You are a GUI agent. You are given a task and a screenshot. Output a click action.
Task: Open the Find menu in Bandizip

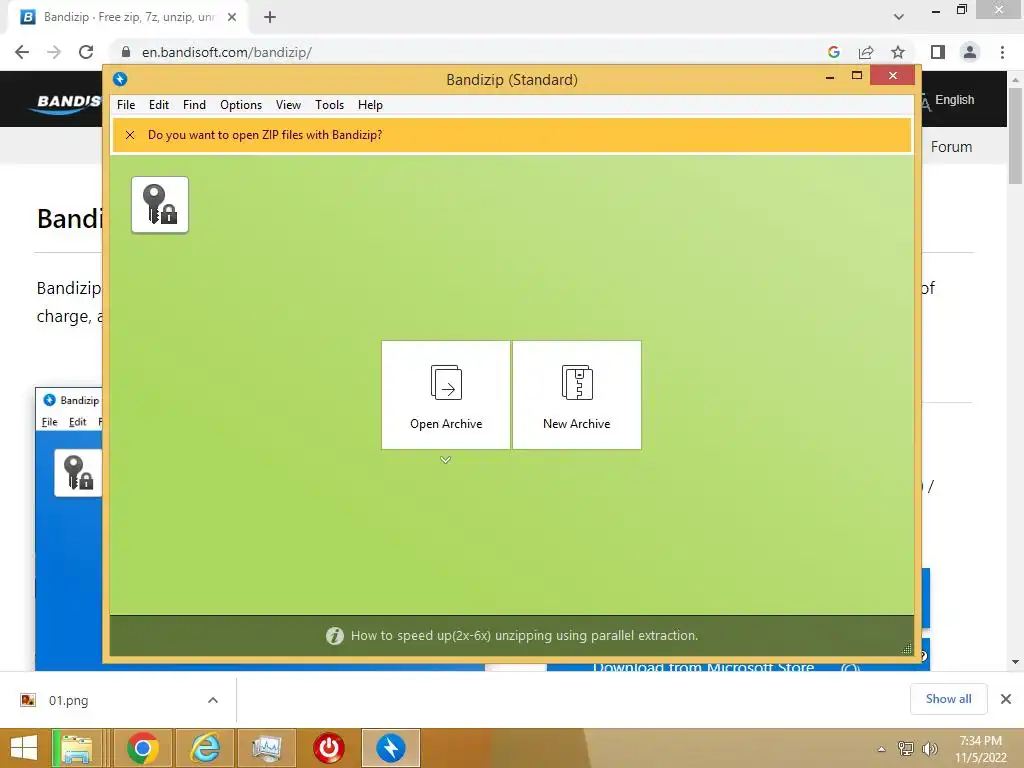coord(194,104)
